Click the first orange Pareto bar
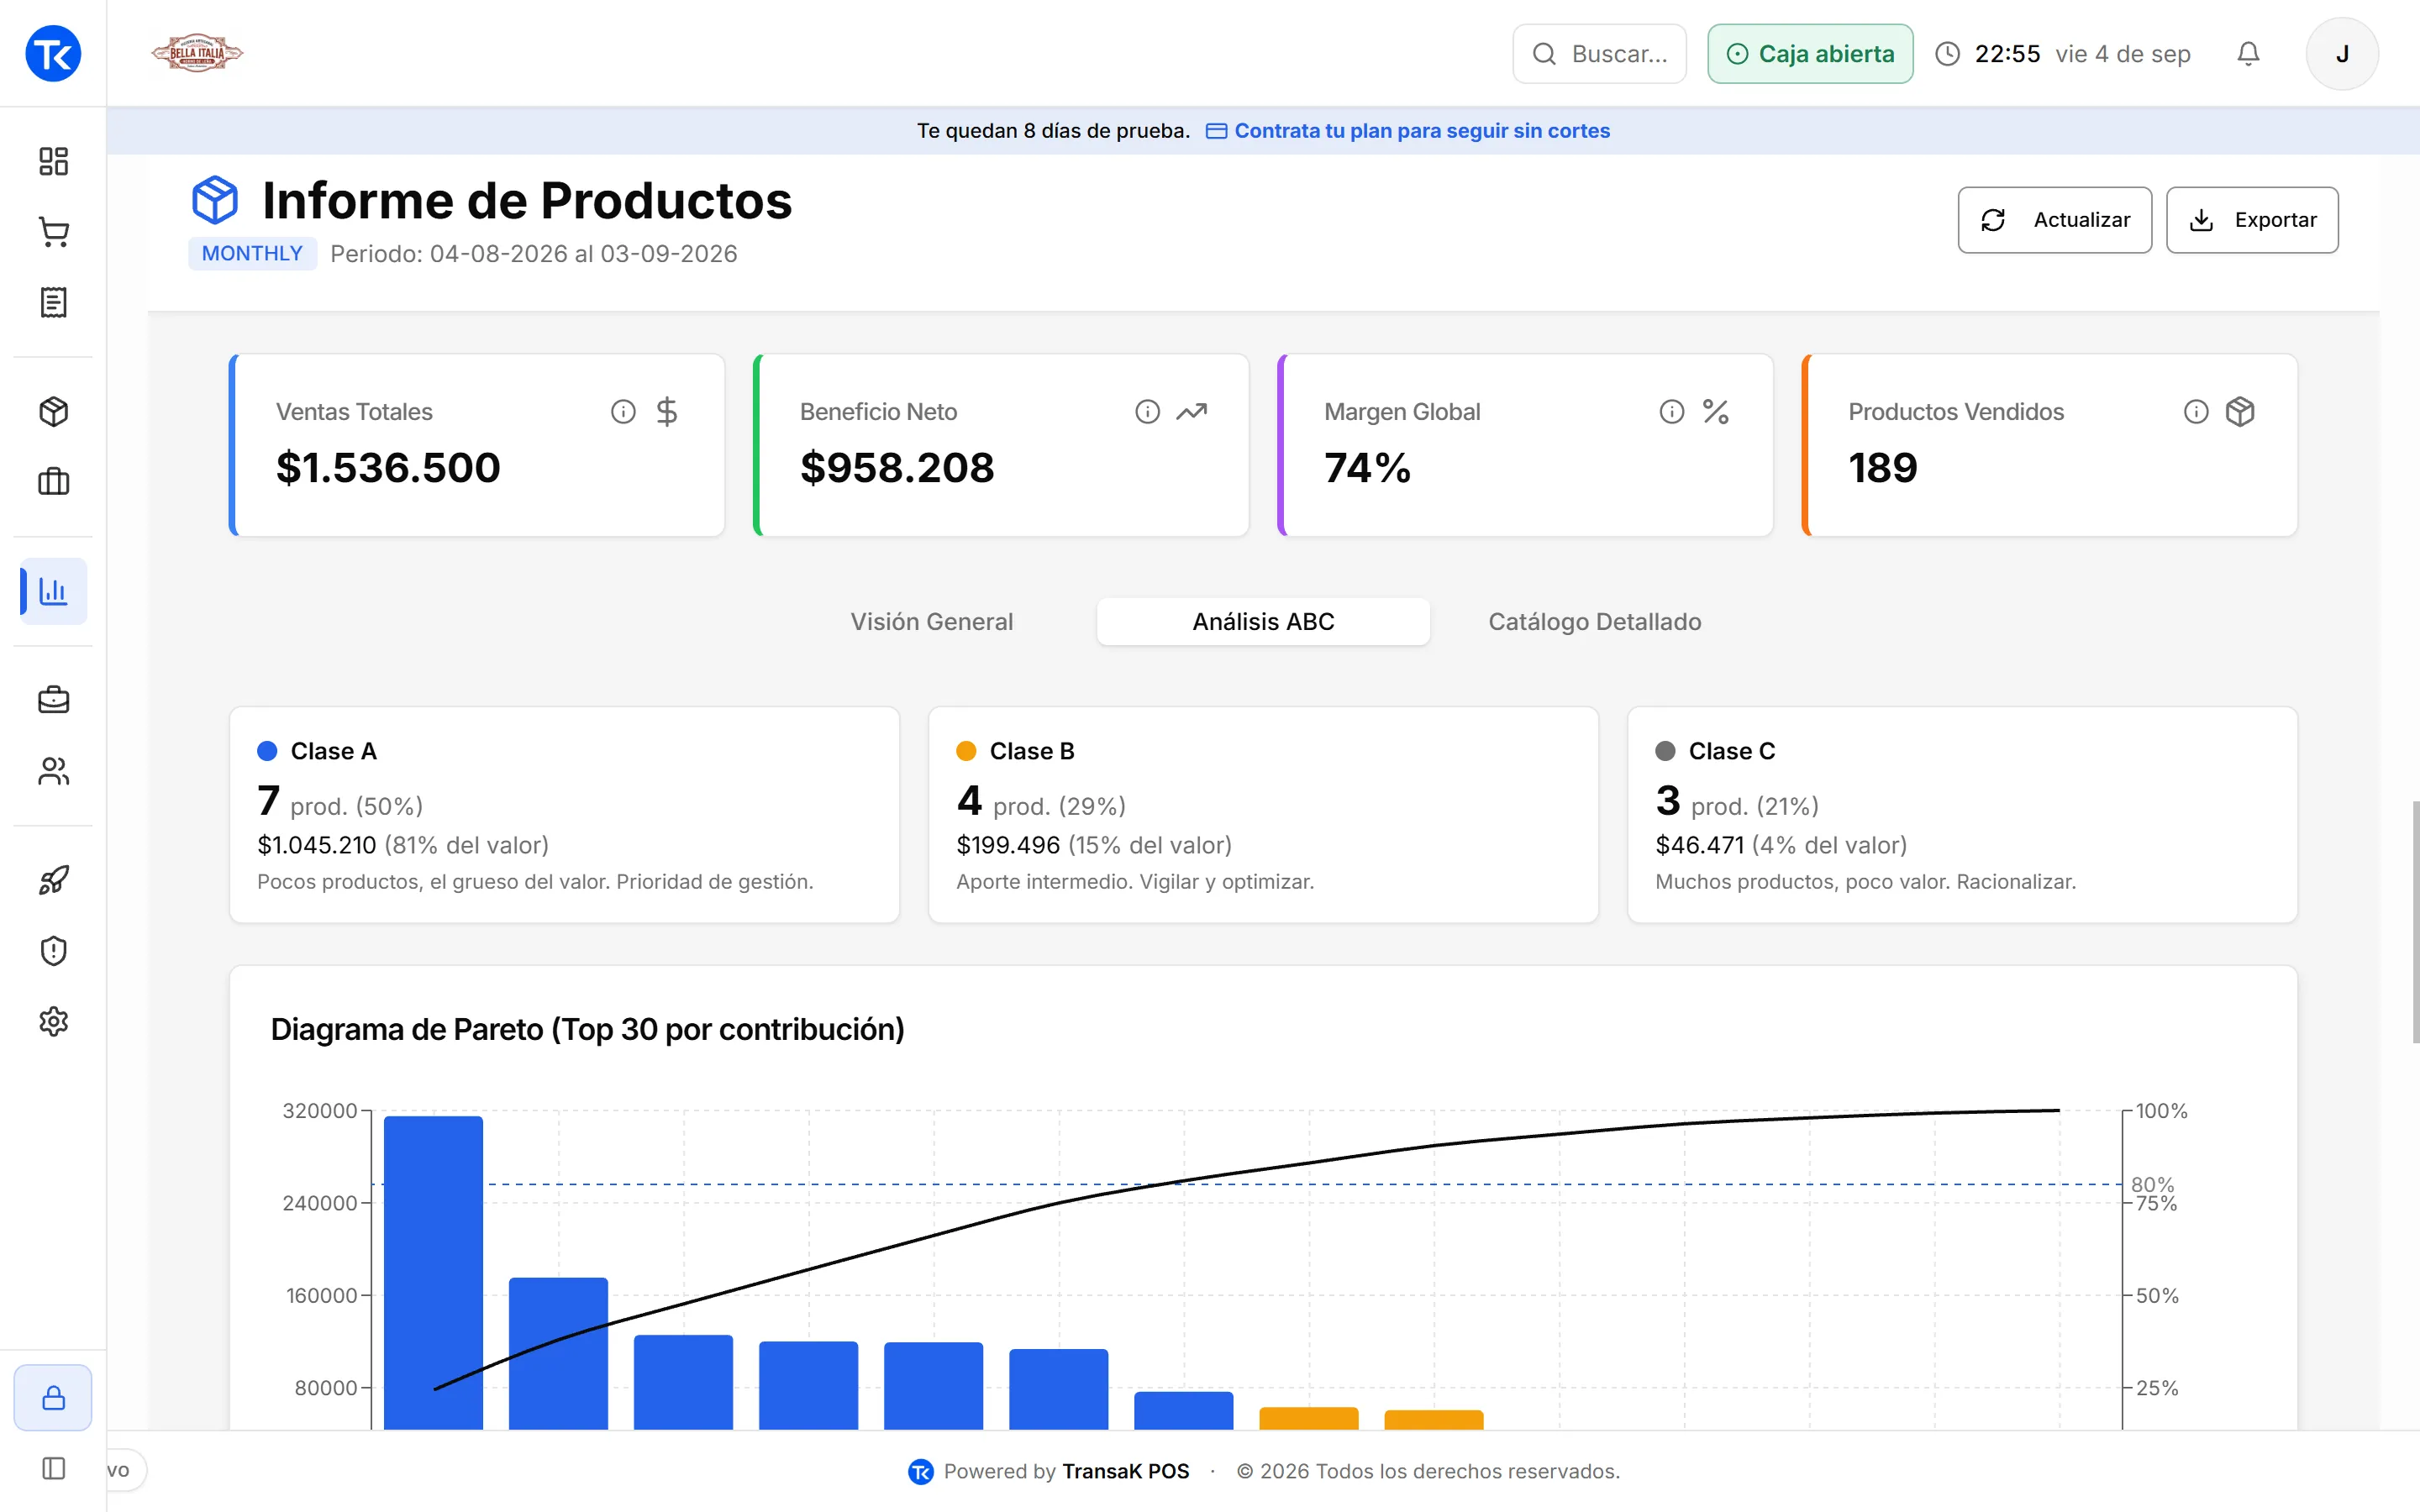 [1308, 1418]
